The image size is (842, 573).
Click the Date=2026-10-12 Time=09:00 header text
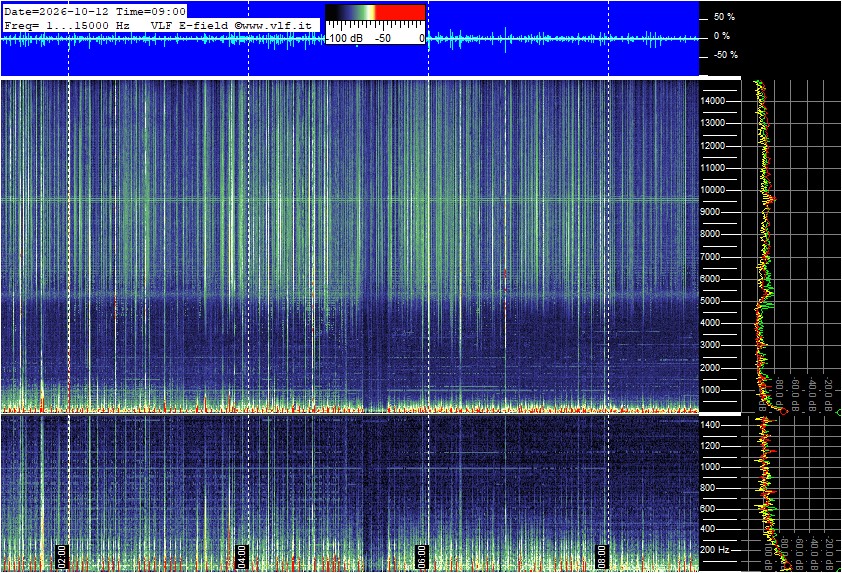click(95, 12)
